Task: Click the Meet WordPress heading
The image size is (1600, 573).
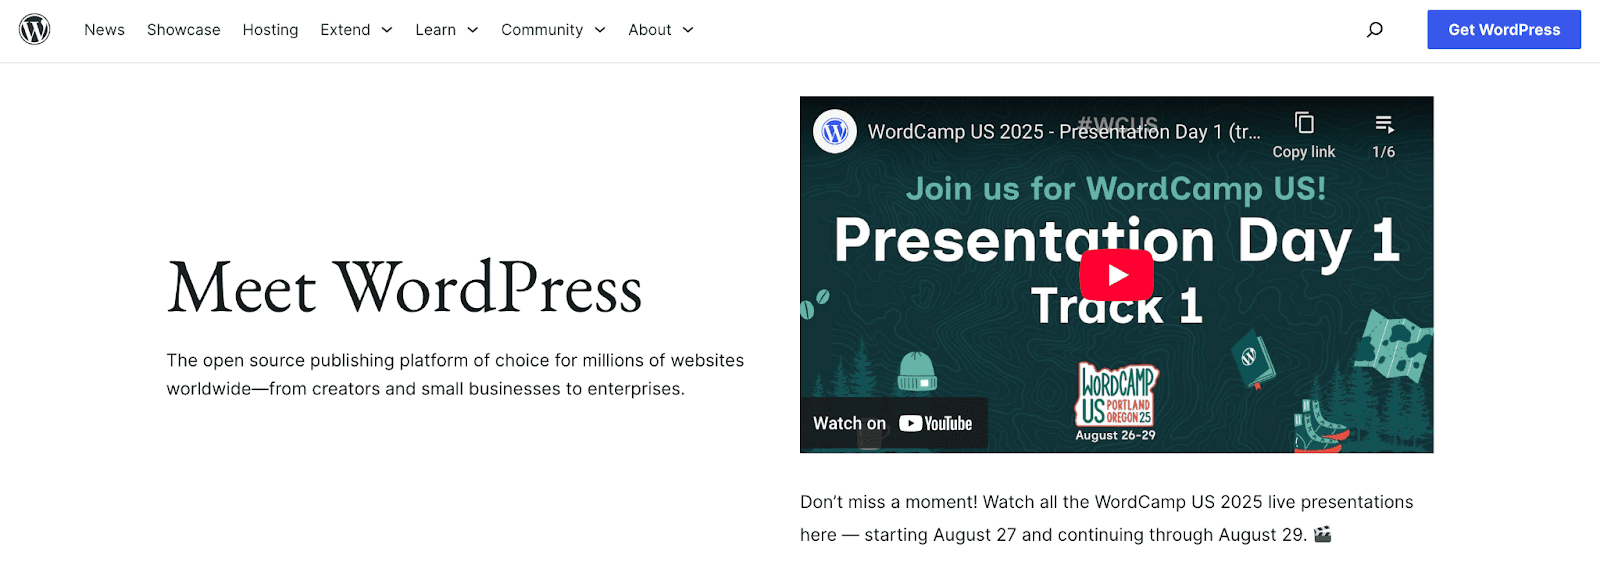Action: (x=404, y=288)
